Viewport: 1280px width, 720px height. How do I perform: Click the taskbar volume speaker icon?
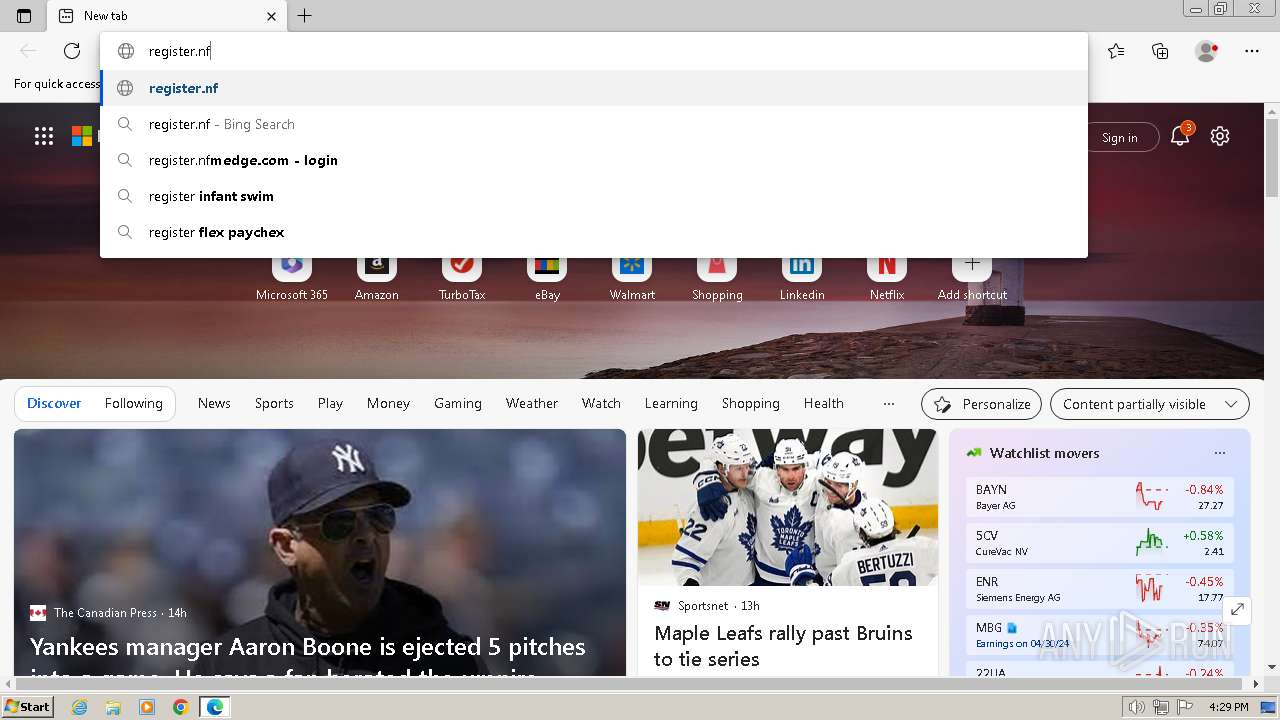point(1136,707)
